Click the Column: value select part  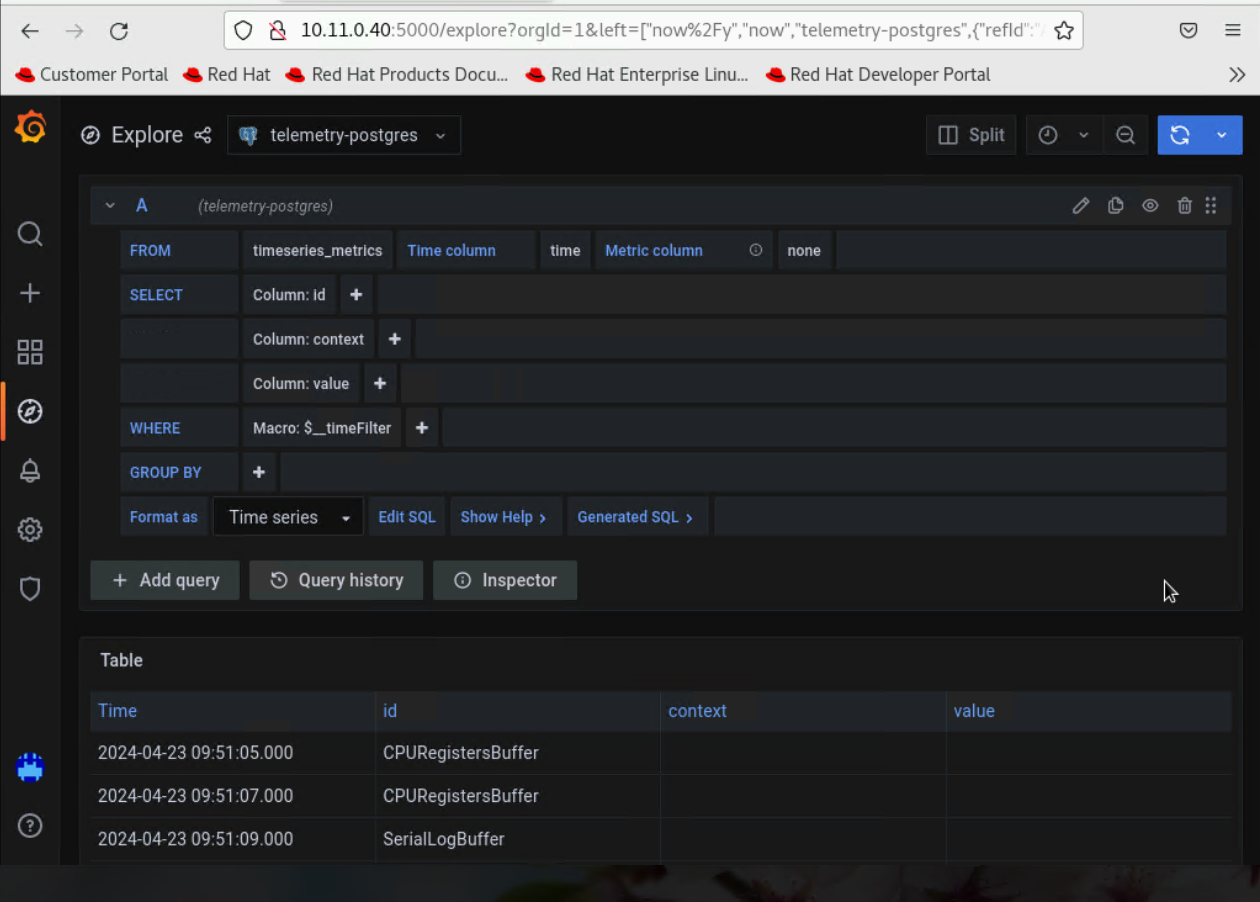tap(301, 383)
